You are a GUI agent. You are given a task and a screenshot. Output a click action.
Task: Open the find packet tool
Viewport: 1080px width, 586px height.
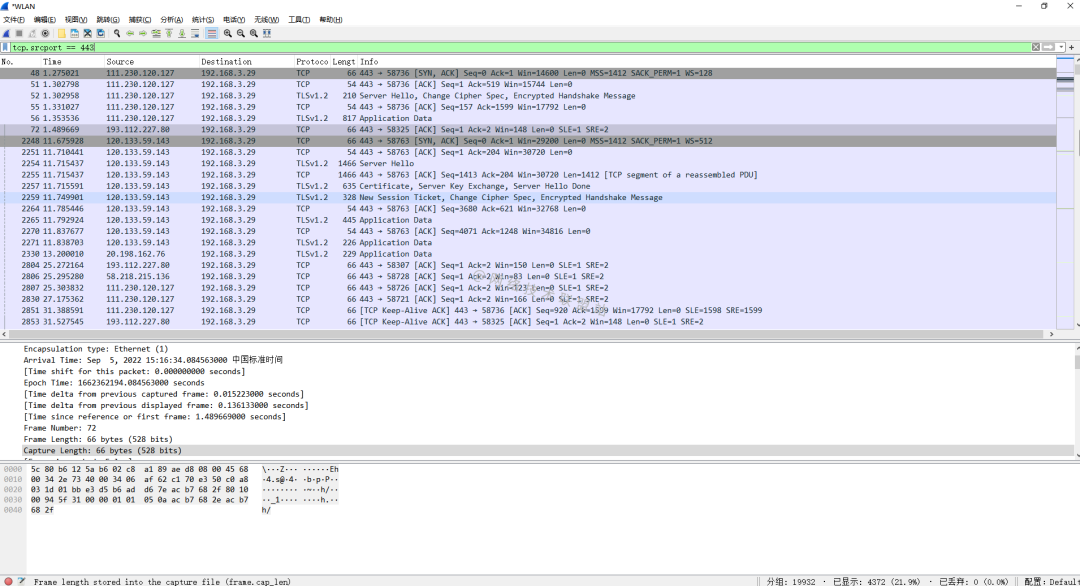click(x=117, y=33)
